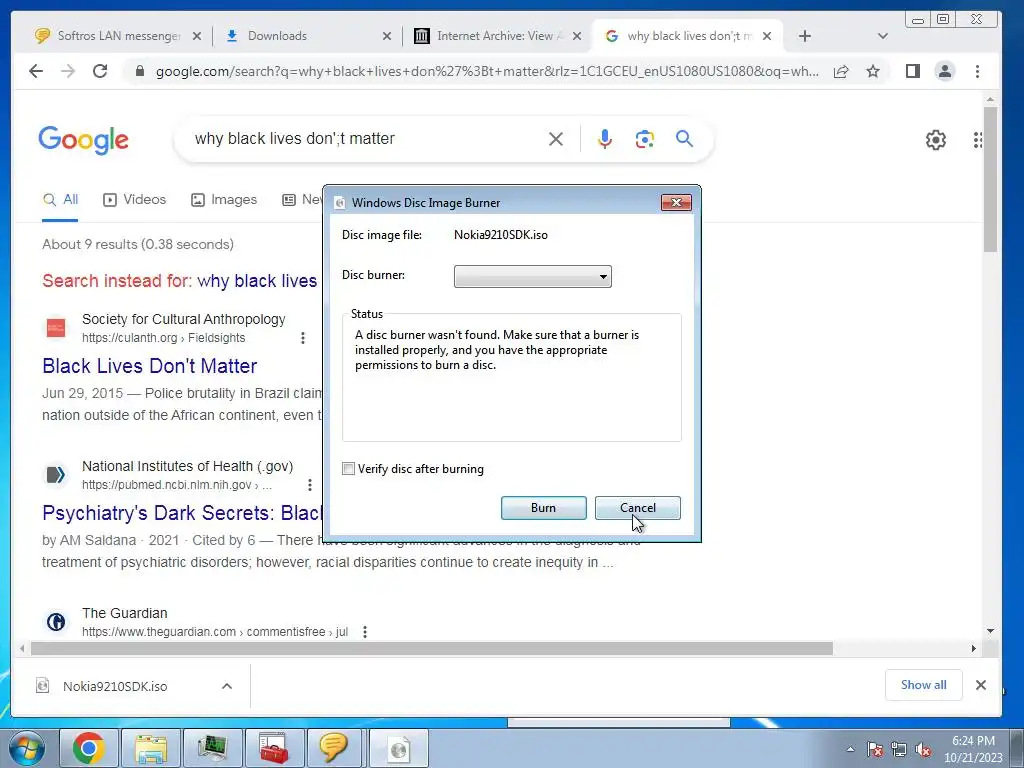Clear the Google search box with X
Image resolution: width=1024 pixels, height=768 pixels.
[556, 139]
